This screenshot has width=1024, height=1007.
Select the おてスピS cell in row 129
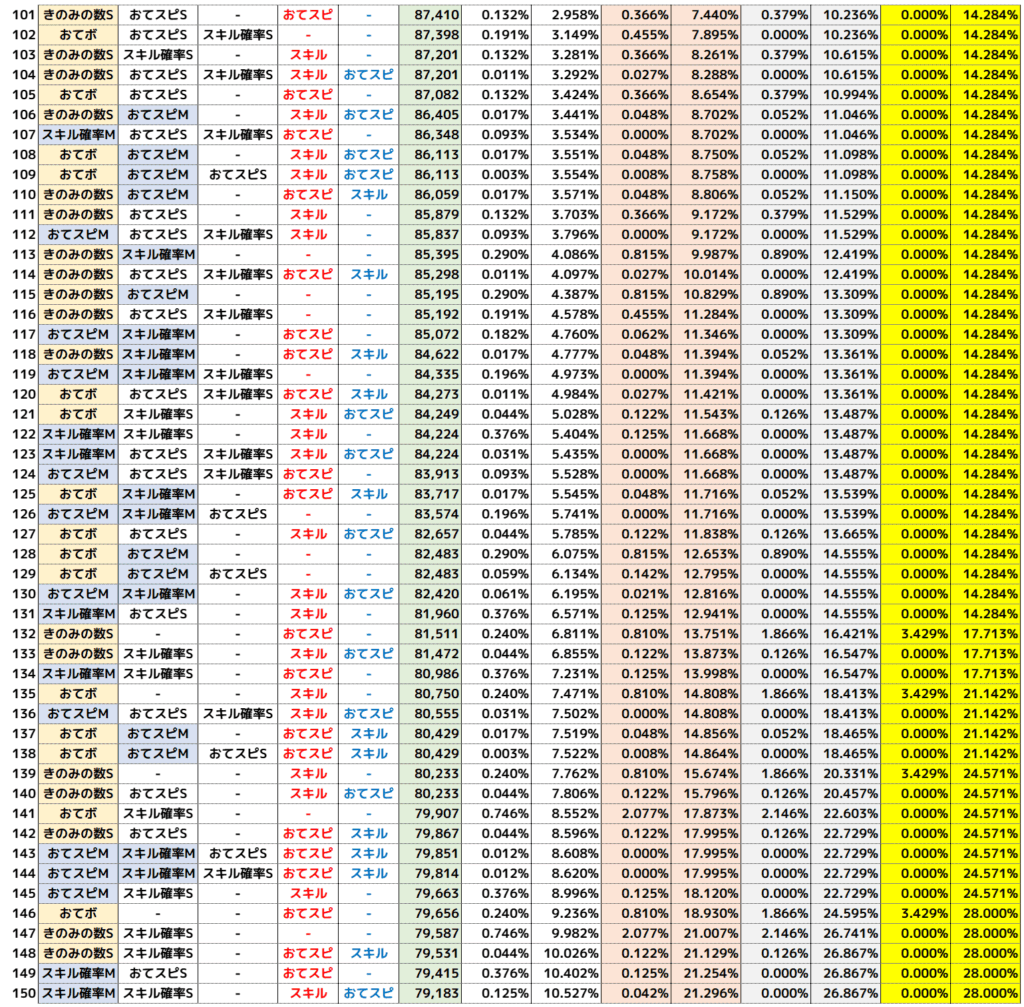pos(237,574)
